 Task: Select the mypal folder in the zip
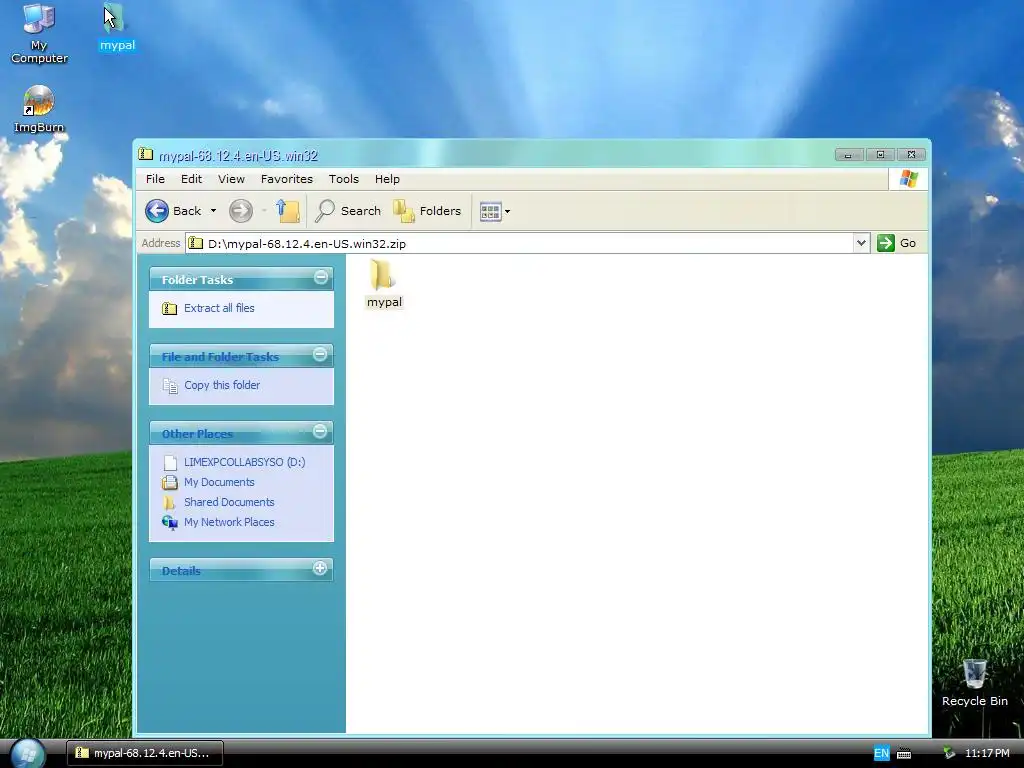(384, 283)
